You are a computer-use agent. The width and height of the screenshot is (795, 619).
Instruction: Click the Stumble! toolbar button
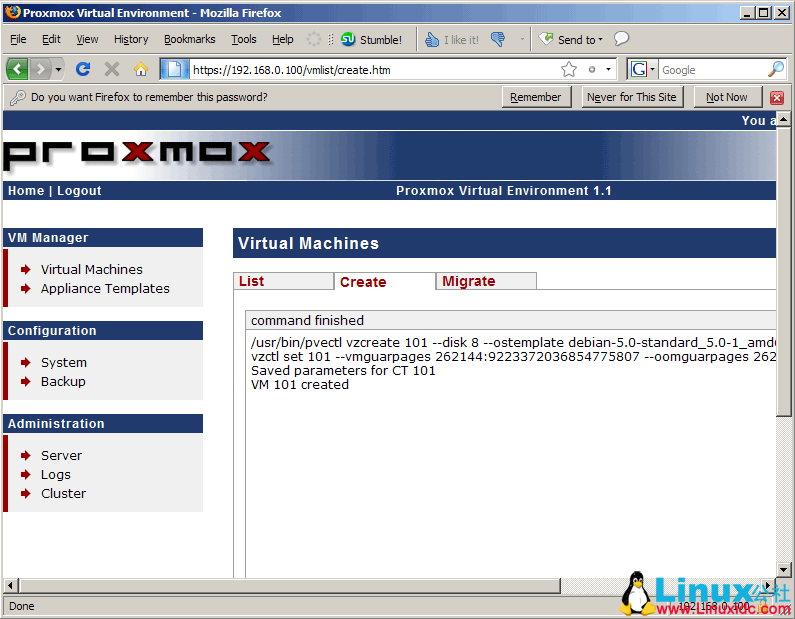(372, 40)
